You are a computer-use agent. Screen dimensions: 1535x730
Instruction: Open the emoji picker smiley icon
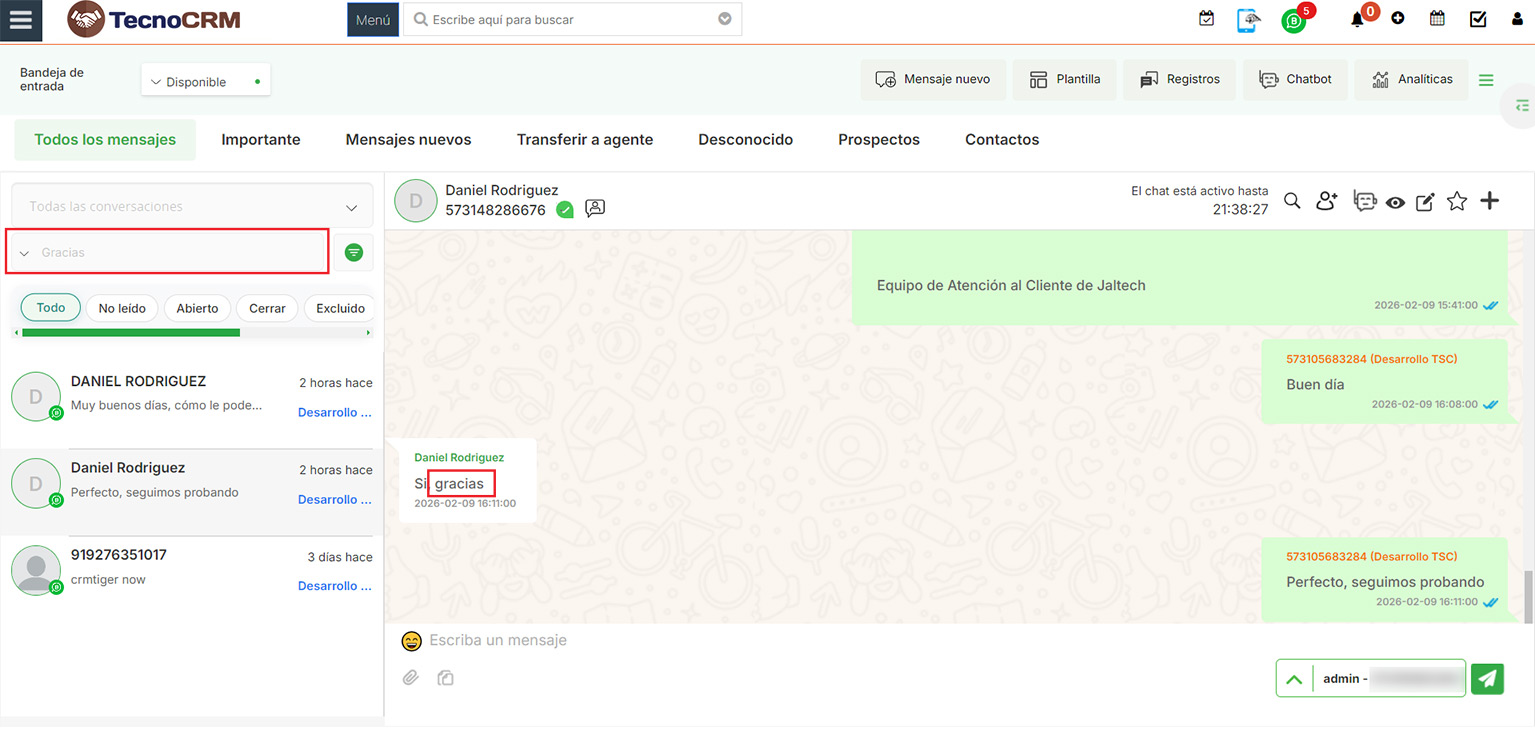pos(411,641)
